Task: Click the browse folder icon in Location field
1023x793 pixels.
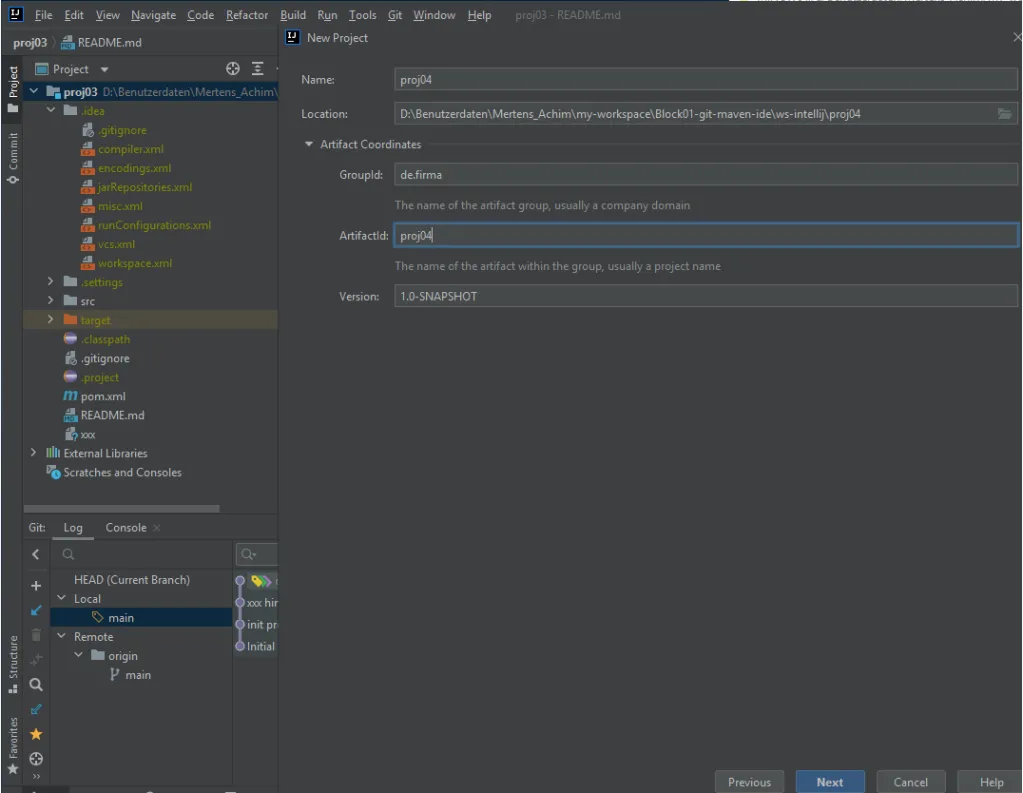Action: coord(1004,114)
